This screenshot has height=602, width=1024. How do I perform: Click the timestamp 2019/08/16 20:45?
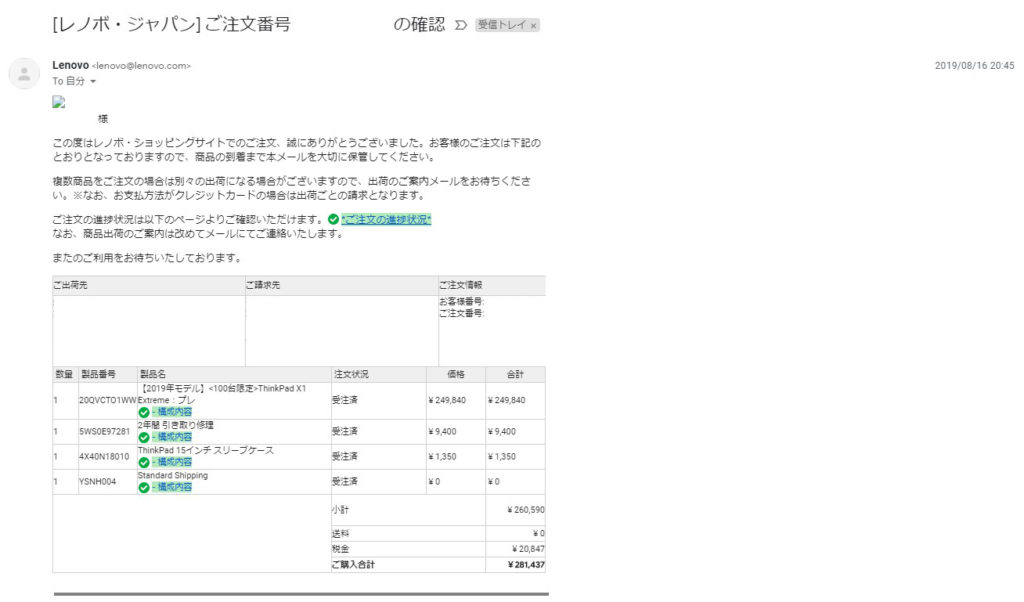[x=974, y=65]
